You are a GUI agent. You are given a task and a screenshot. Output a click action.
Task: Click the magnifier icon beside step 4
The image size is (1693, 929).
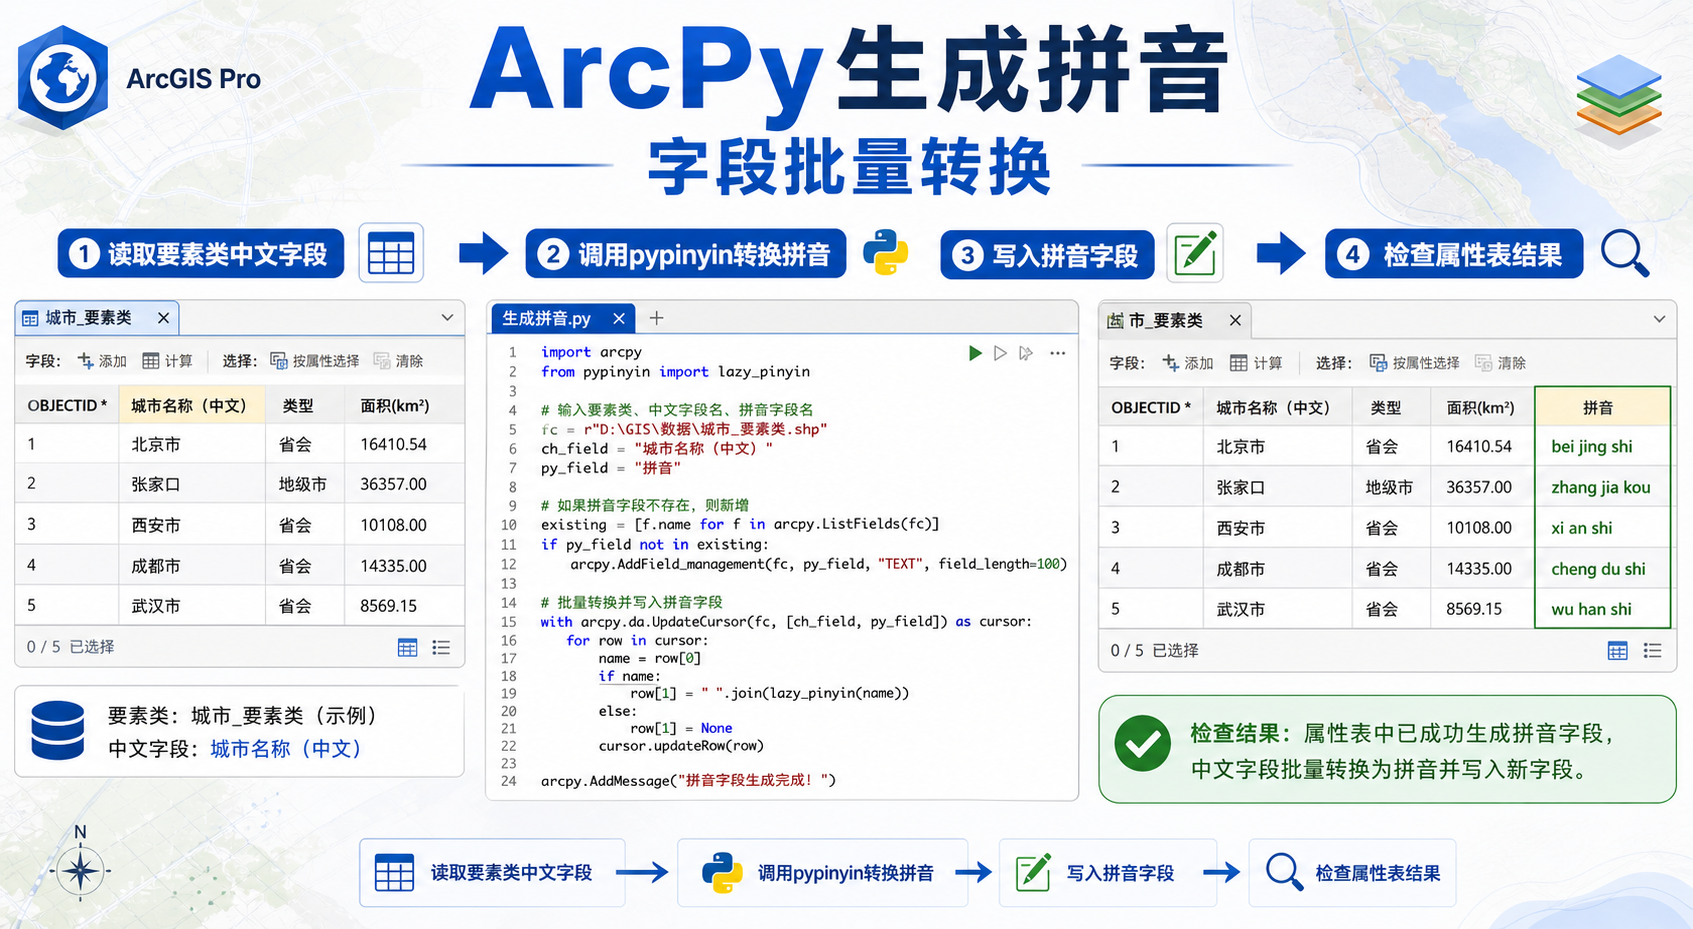pos(1624,253)
